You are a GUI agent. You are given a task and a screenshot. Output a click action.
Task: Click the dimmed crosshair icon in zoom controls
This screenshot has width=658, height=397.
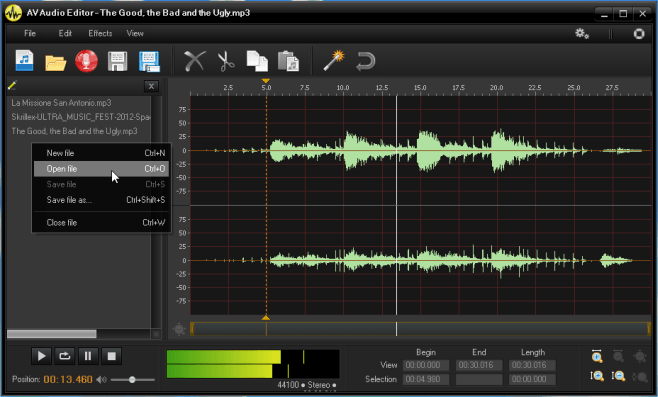640,357
